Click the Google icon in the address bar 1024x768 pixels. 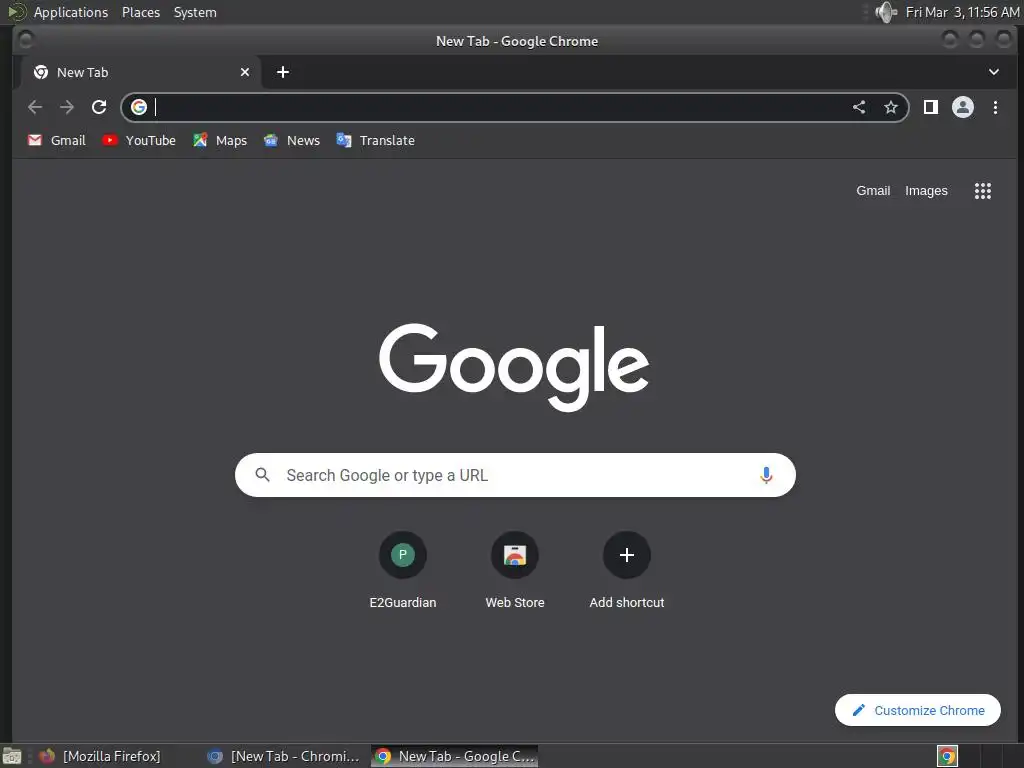tap(138, 107)
